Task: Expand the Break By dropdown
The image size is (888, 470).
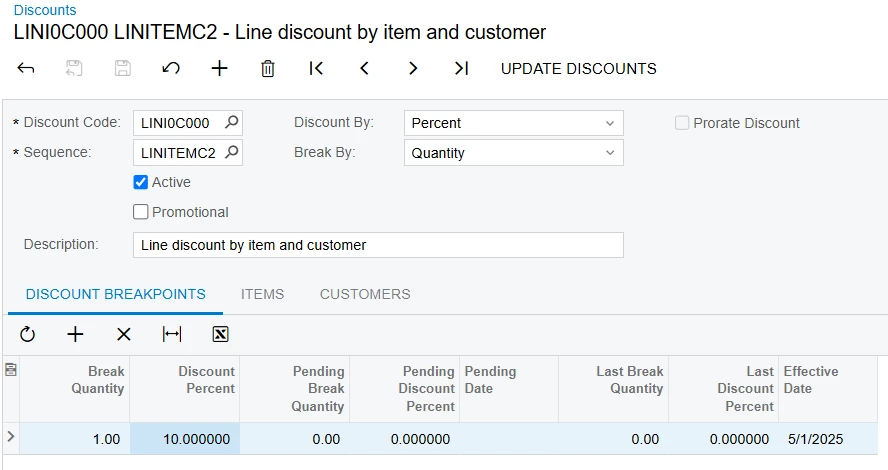Action: pos(610,153)
